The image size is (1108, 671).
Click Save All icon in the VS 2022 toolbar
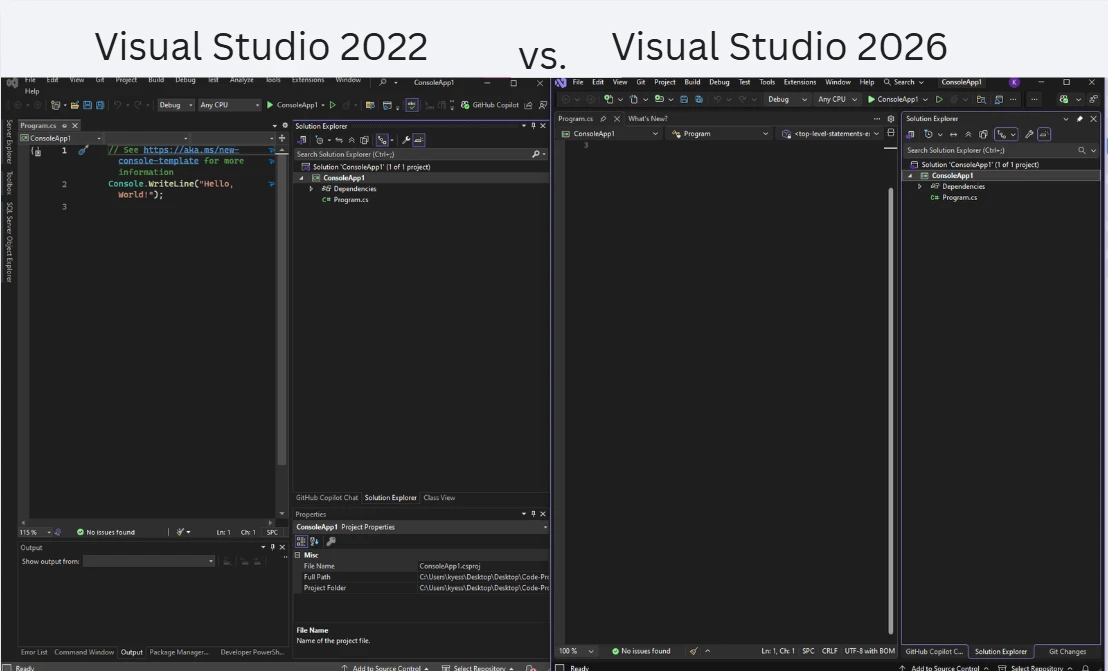tap(99, 105)
